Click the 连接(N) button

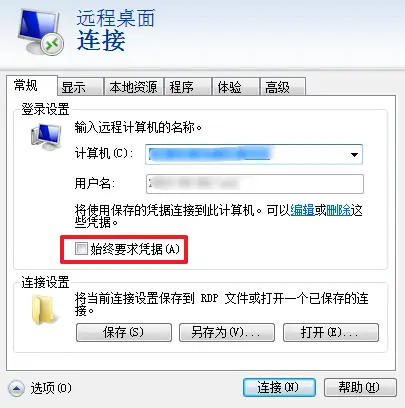click(279, 387)
